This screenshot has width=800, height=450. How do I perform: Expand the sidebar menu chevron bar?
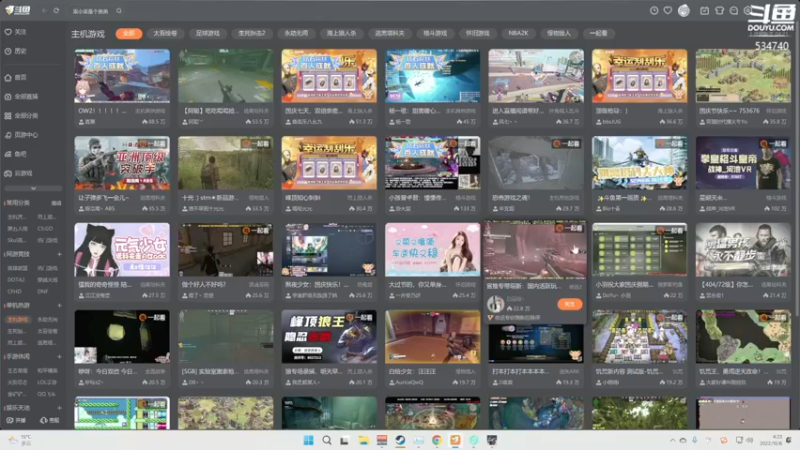pyautogui.click(x=33, y=188)
